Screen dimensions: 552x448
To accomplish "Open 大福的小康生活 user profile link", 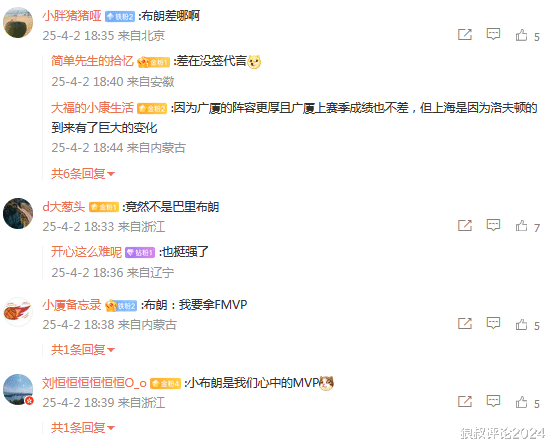I will (93, 108).
